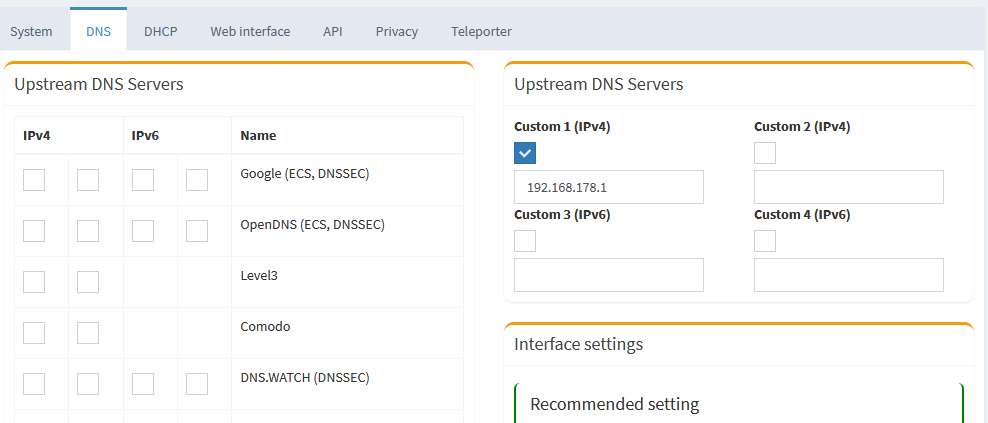988x423 pixels.
Task: Open the DHCP tab
Action: (x=160, y=31)
